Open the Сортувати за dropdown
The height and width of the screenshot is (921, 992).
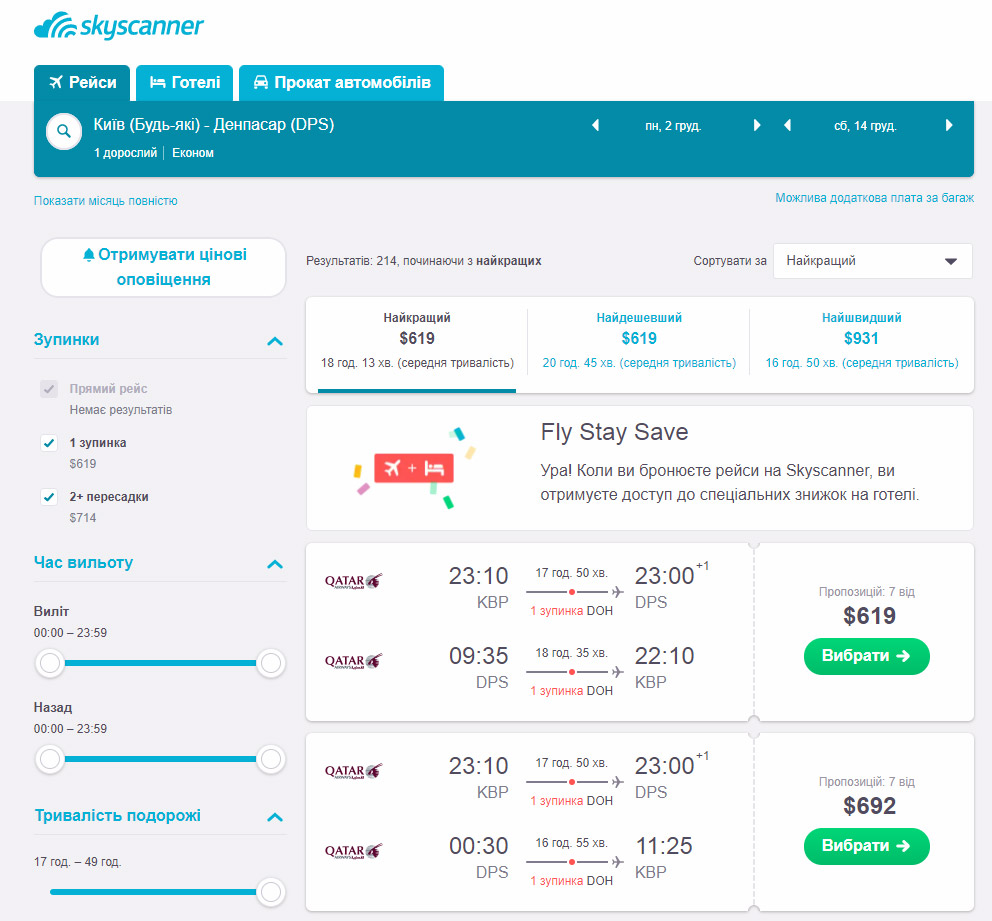click(x=872, y=261)
